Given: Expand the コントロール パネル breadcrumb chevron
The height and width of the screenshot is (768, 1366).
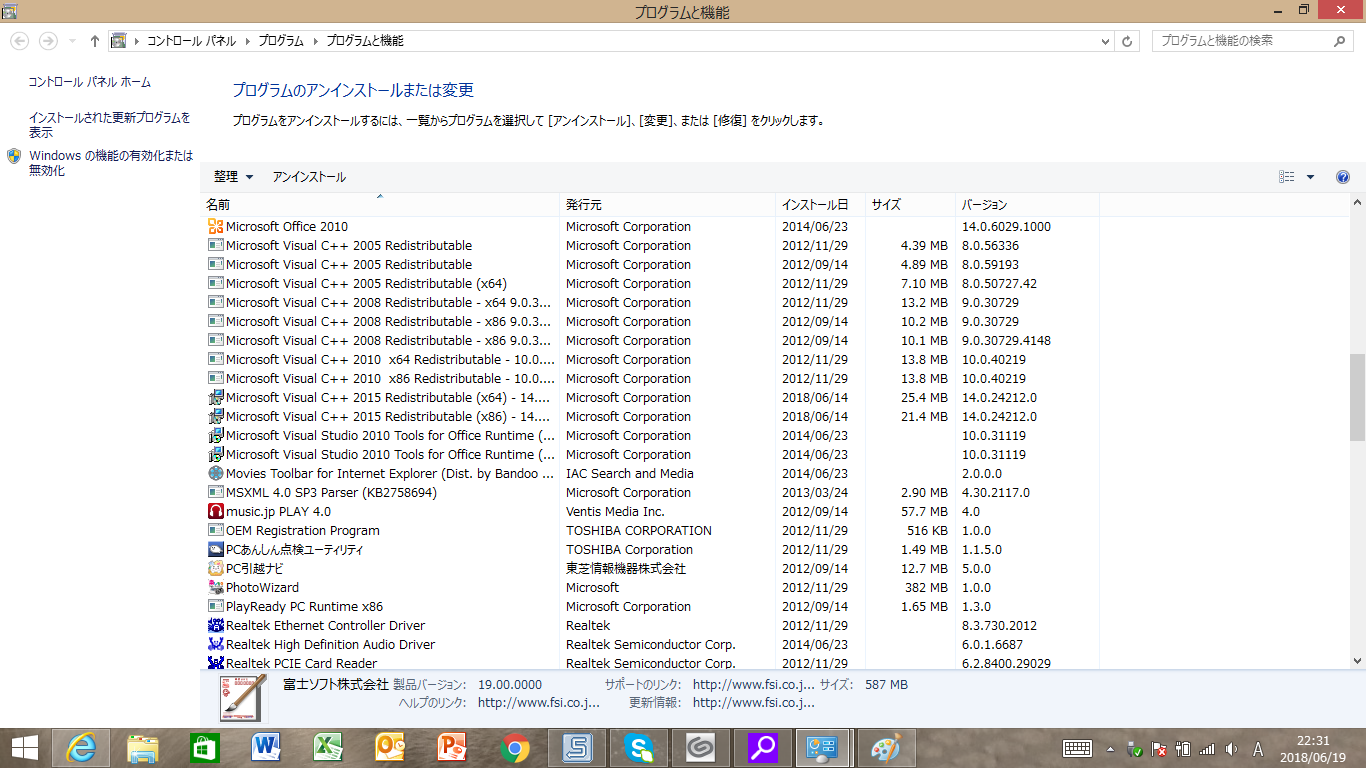Looking at the screenshot, I should (x=248, y=41).
